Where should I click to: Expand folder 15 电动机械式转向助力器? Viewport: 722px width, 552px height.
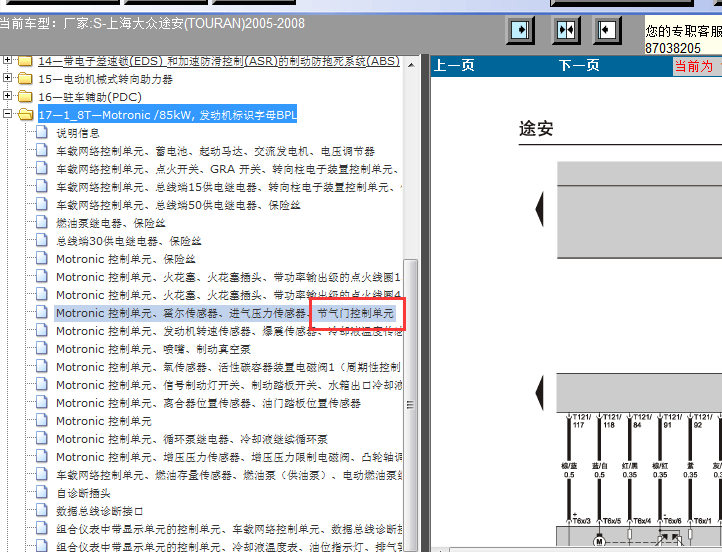(x=7, y=78)
